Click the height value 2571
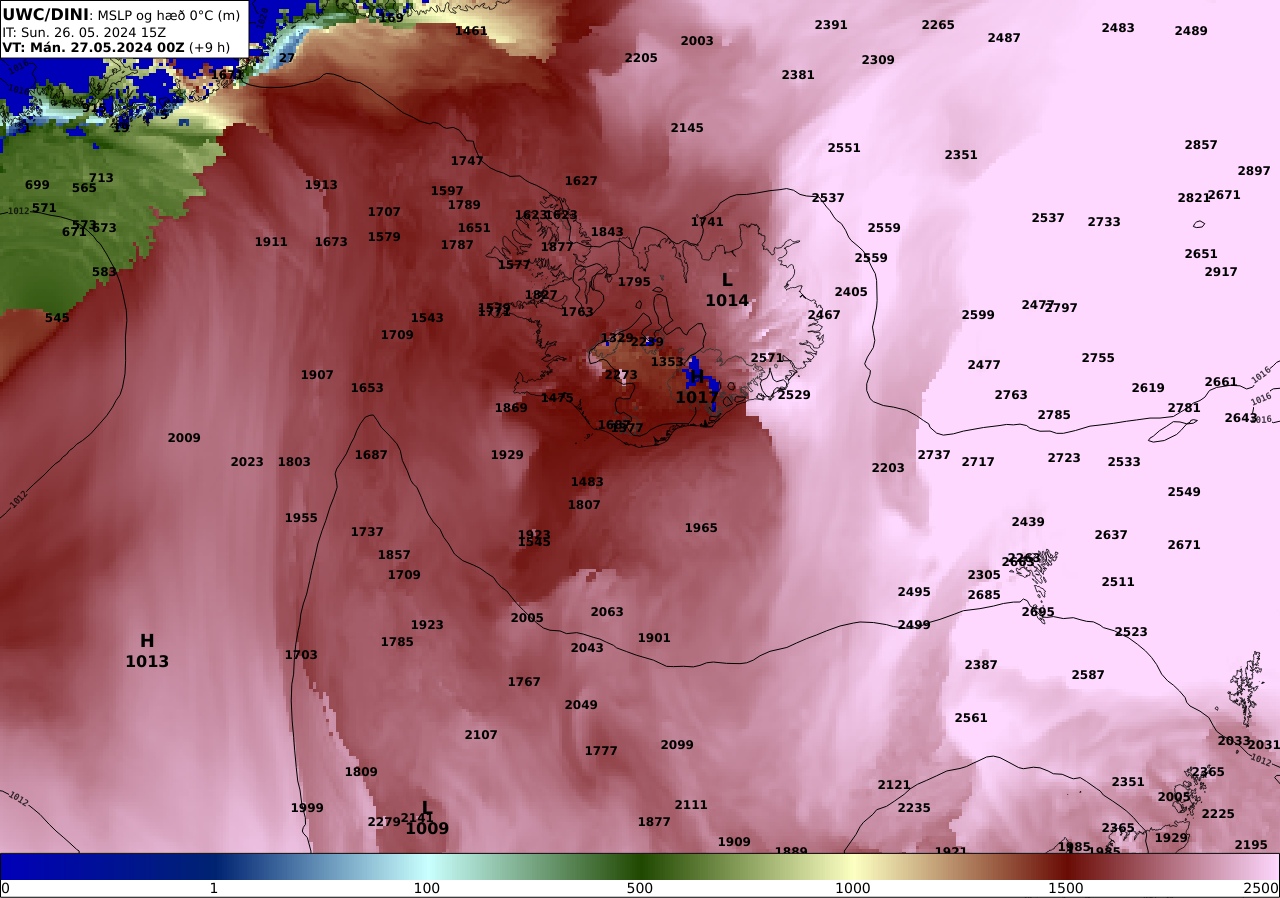Screen dimensions: 1280x898 [767, 358]
